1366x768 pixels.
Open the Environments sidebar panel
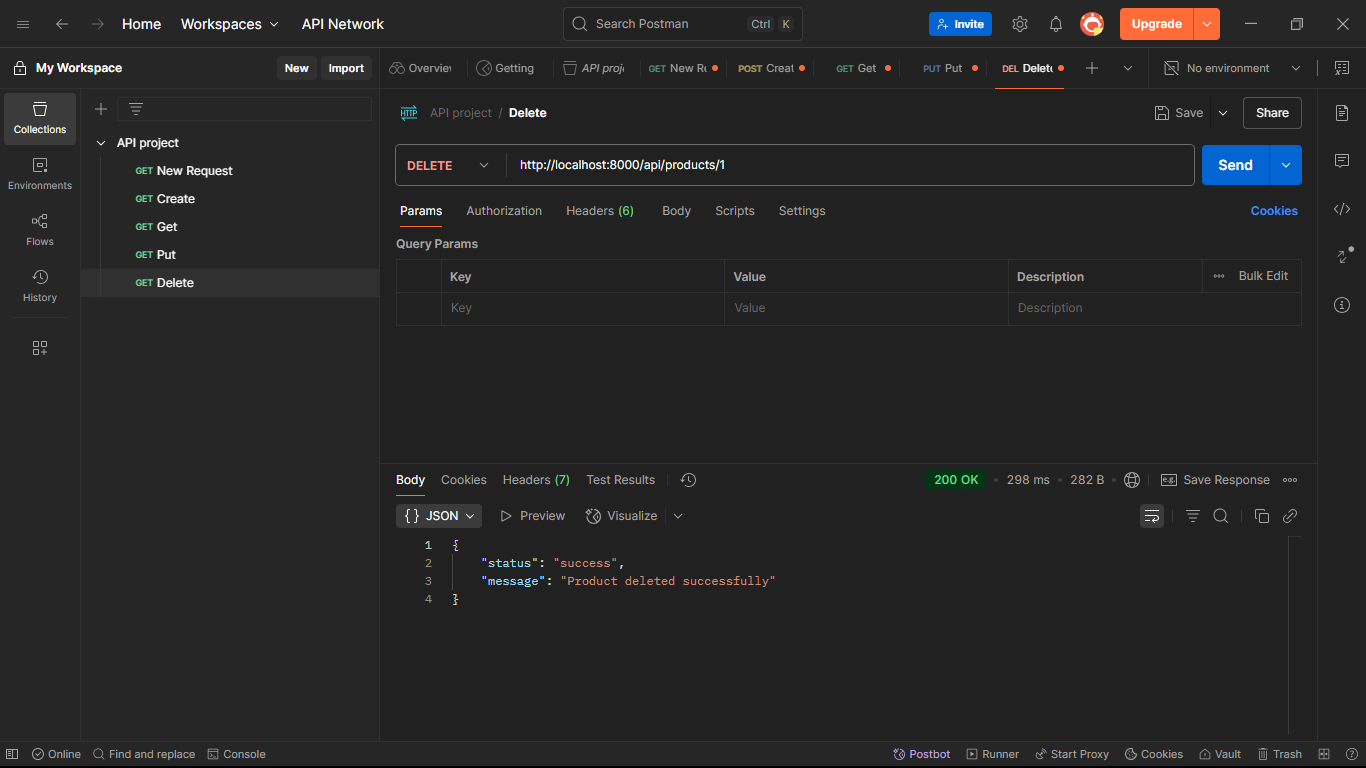pyautogui.click(x=40, y=174)
